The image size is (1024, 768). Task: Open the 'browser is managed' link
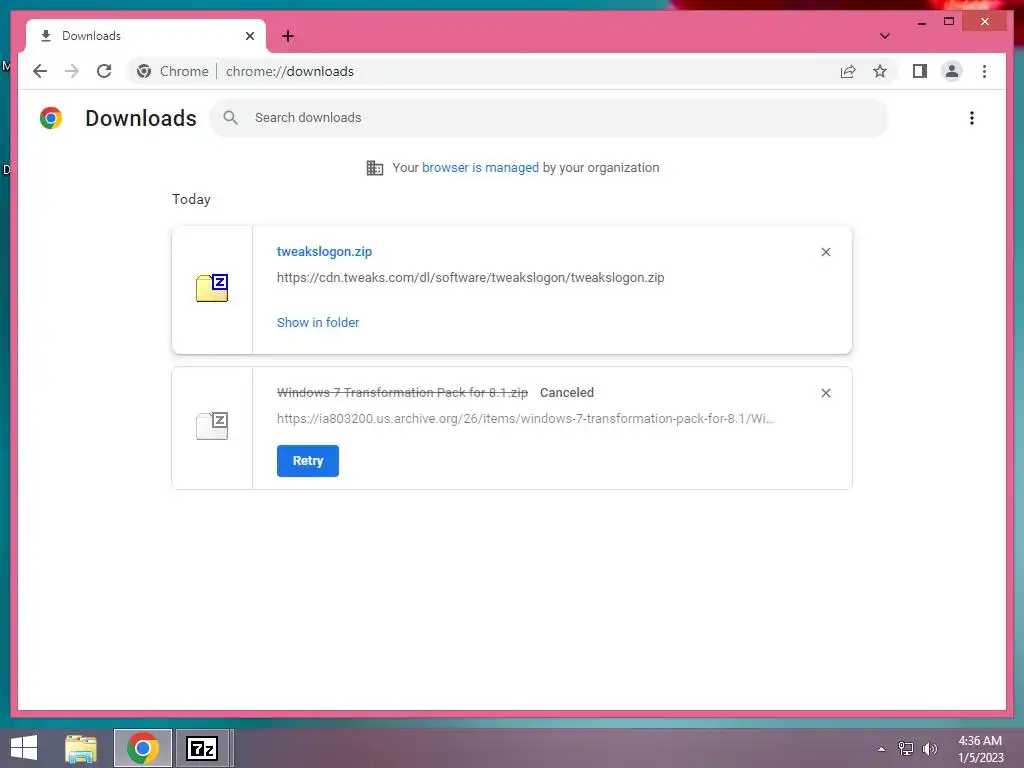[x=480, y=168]
